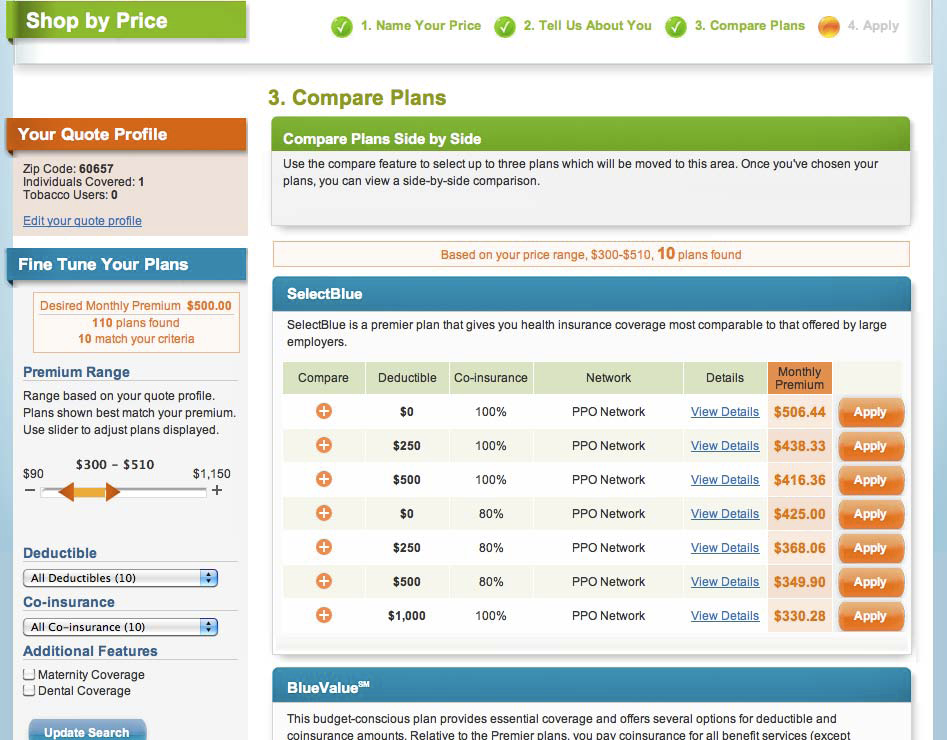The width and height of the screenshot is (947, 740).
Task: Enable Maternity Coverage checkbox
Action: 28,674
